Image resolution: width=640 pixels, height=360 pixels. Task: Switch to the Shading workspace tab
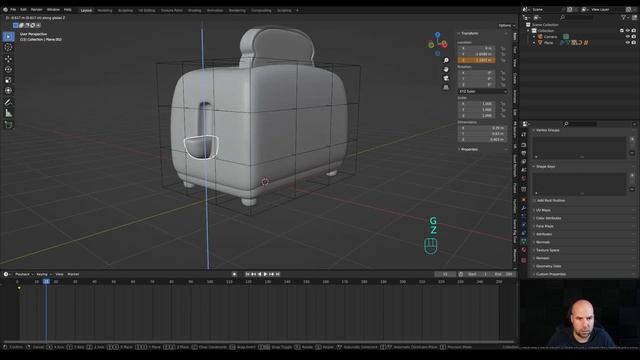194,10
